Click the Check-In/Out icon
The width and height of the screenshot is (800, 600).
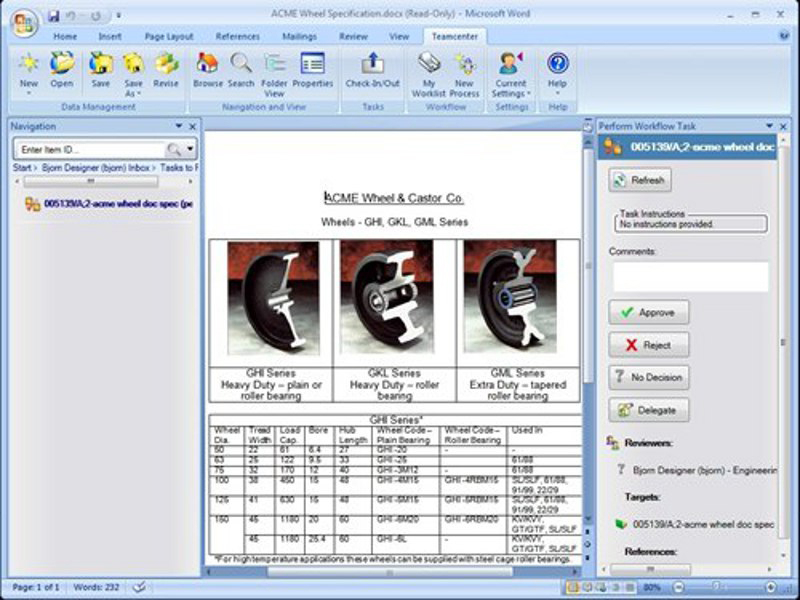pos(372,70)
